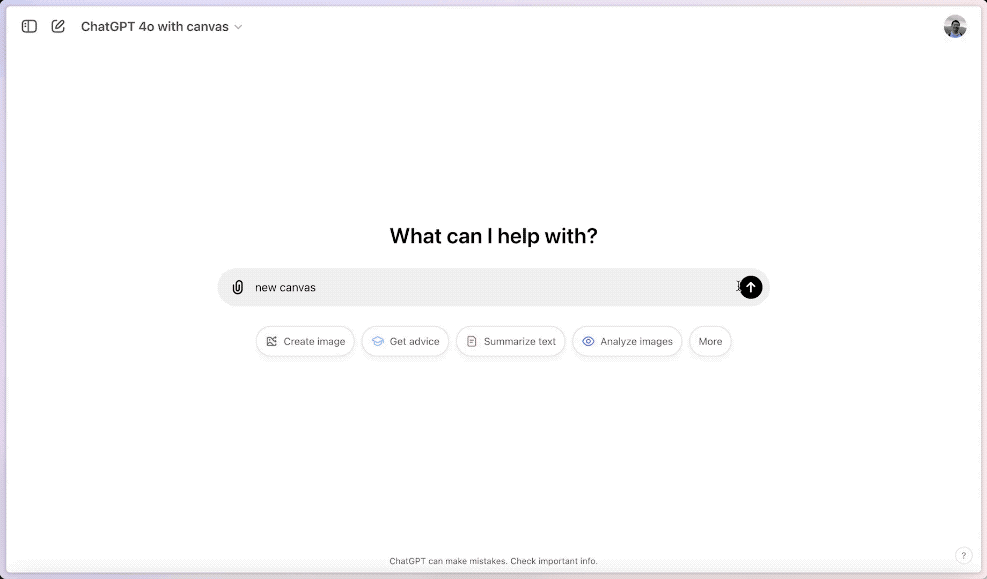The width and height of the screenshot is (987, 579).
Task: Send the message with the arrow button
Action: tap(750, 287)
